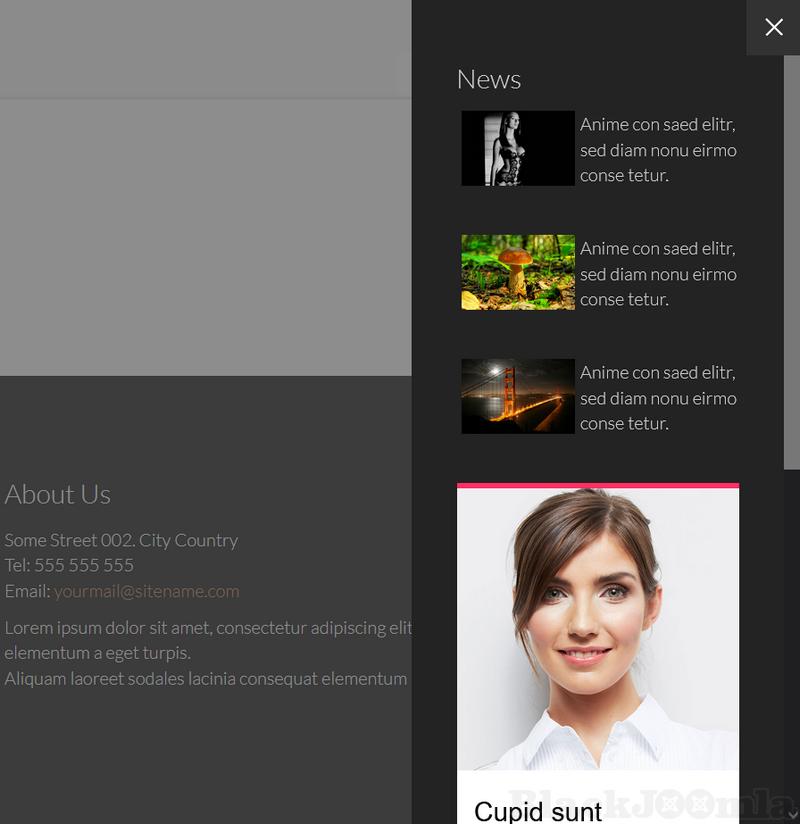The width and height of the screenshot is (800, 824).
Task: Click the news text beside the bridge image
Action: (x=657, y=398)
